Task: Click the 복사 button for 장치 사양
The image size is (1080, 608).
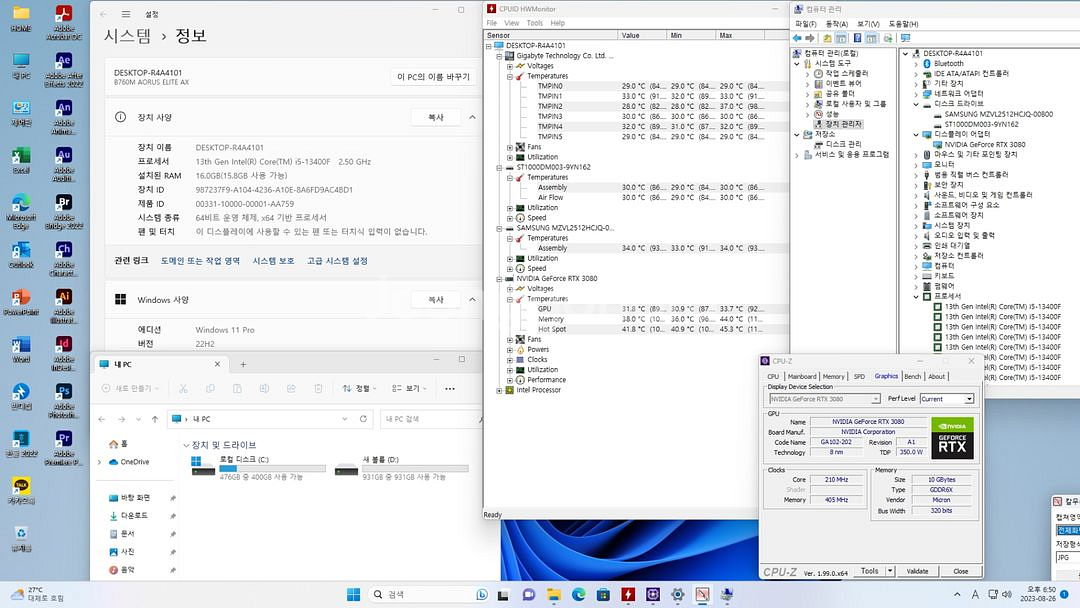Action: tap(436, 117)
